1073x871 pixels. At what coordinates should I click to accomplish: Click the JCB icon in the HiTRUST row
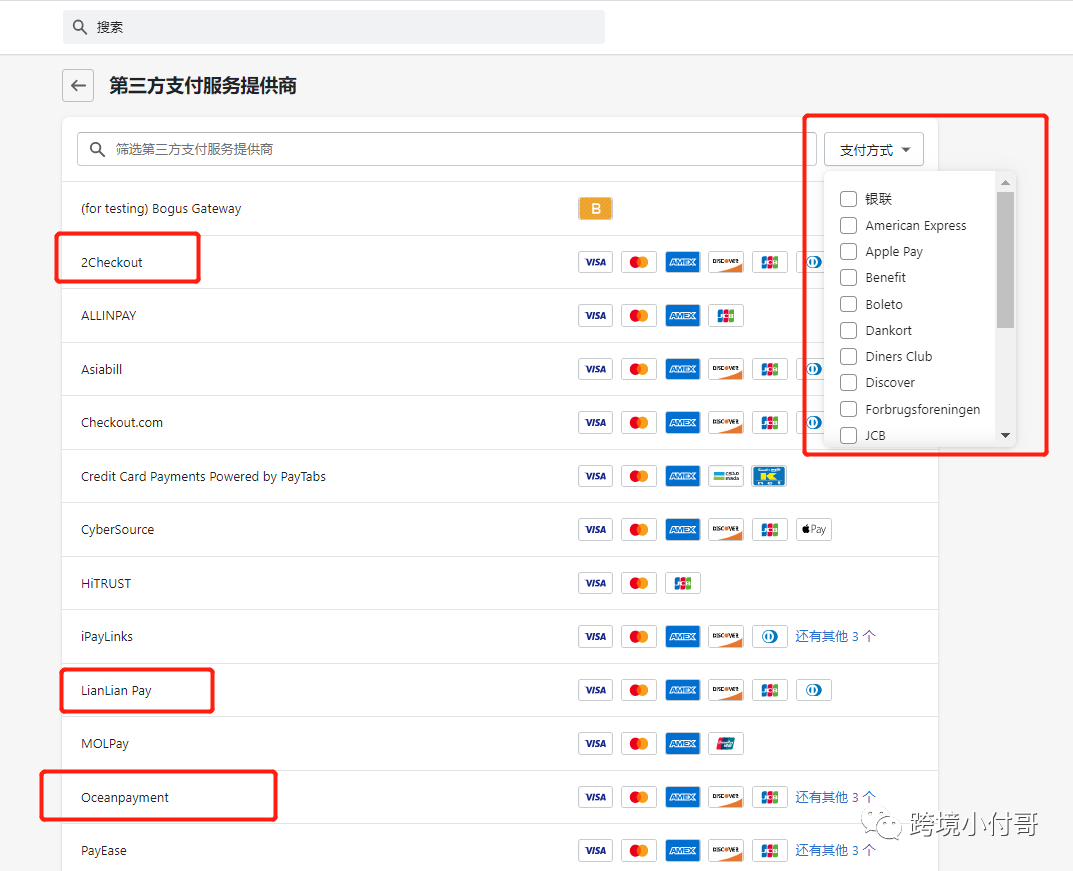[683, 583]
